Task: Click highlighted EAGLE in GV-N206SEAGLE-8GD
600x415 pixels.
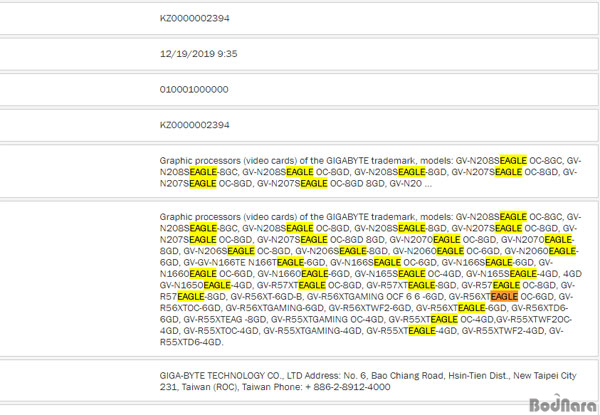Action: [x=352, y=251]
